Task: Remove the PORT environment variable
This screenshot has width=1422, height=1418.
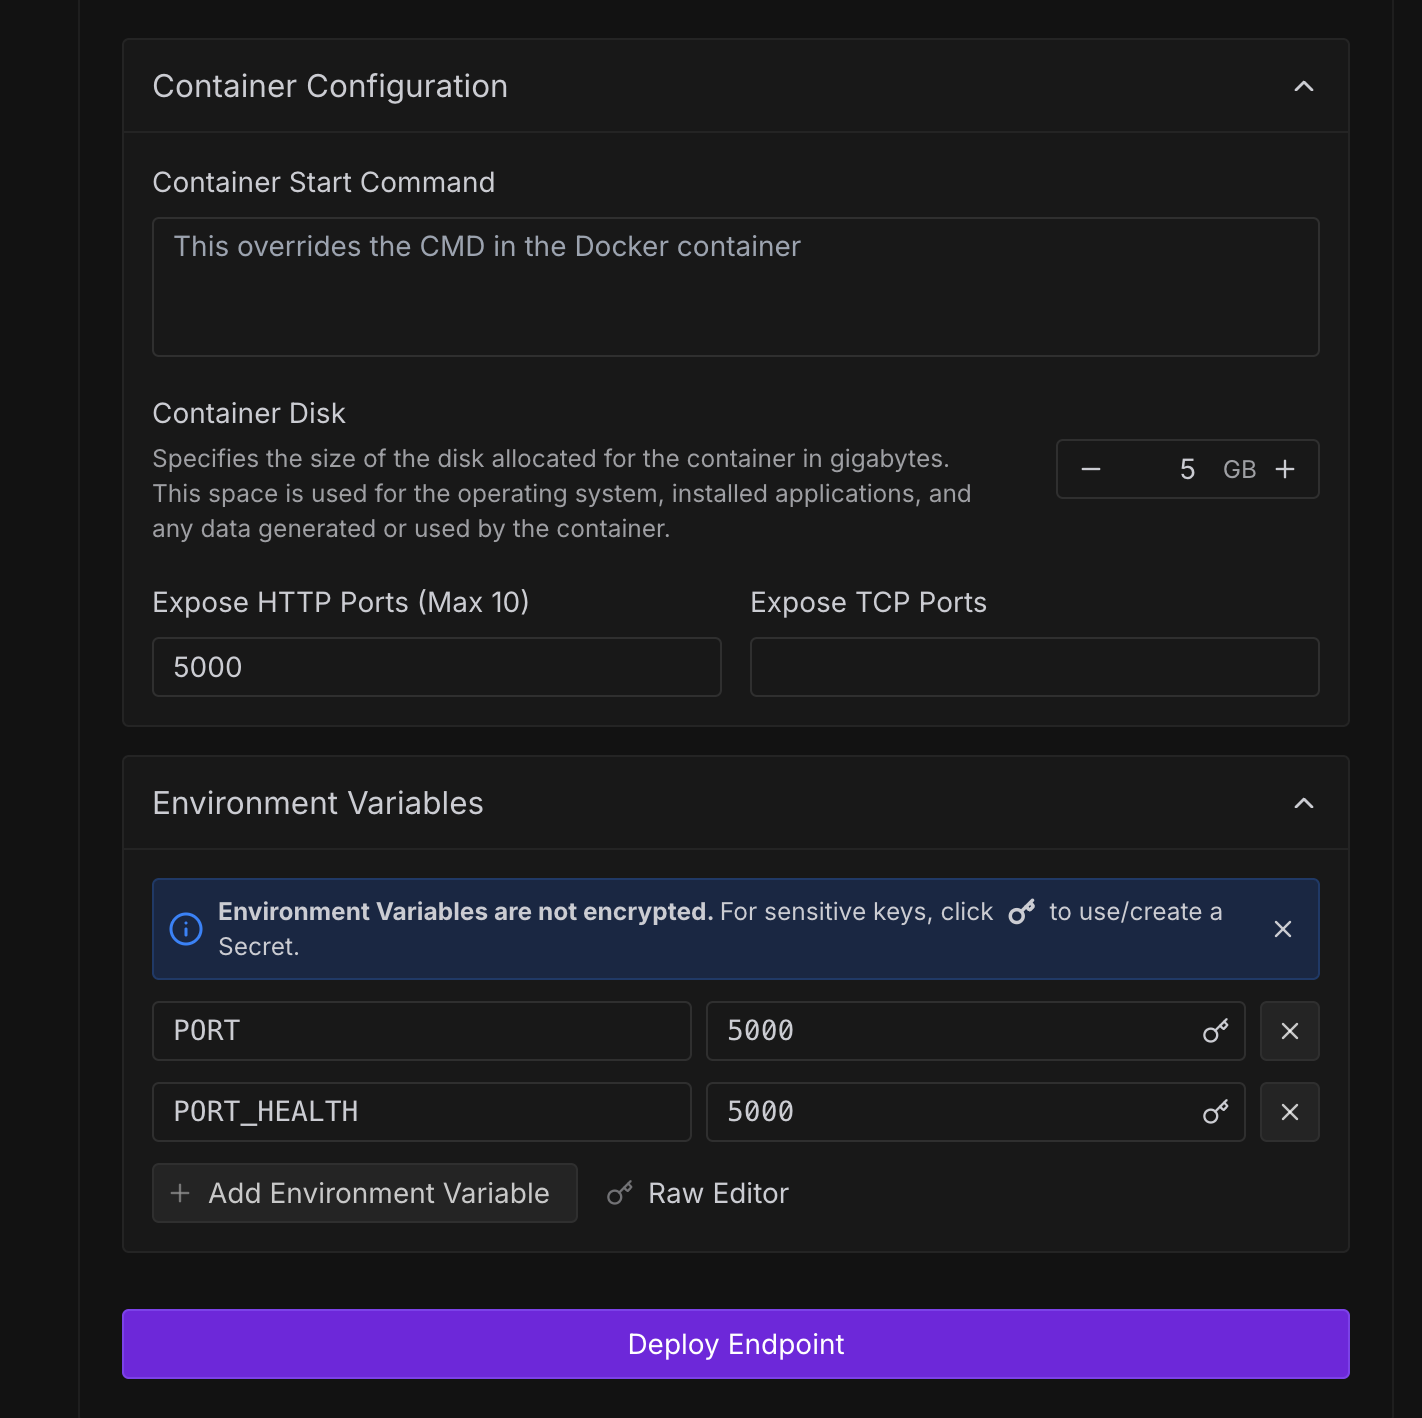Action: click(1290, 1031)
